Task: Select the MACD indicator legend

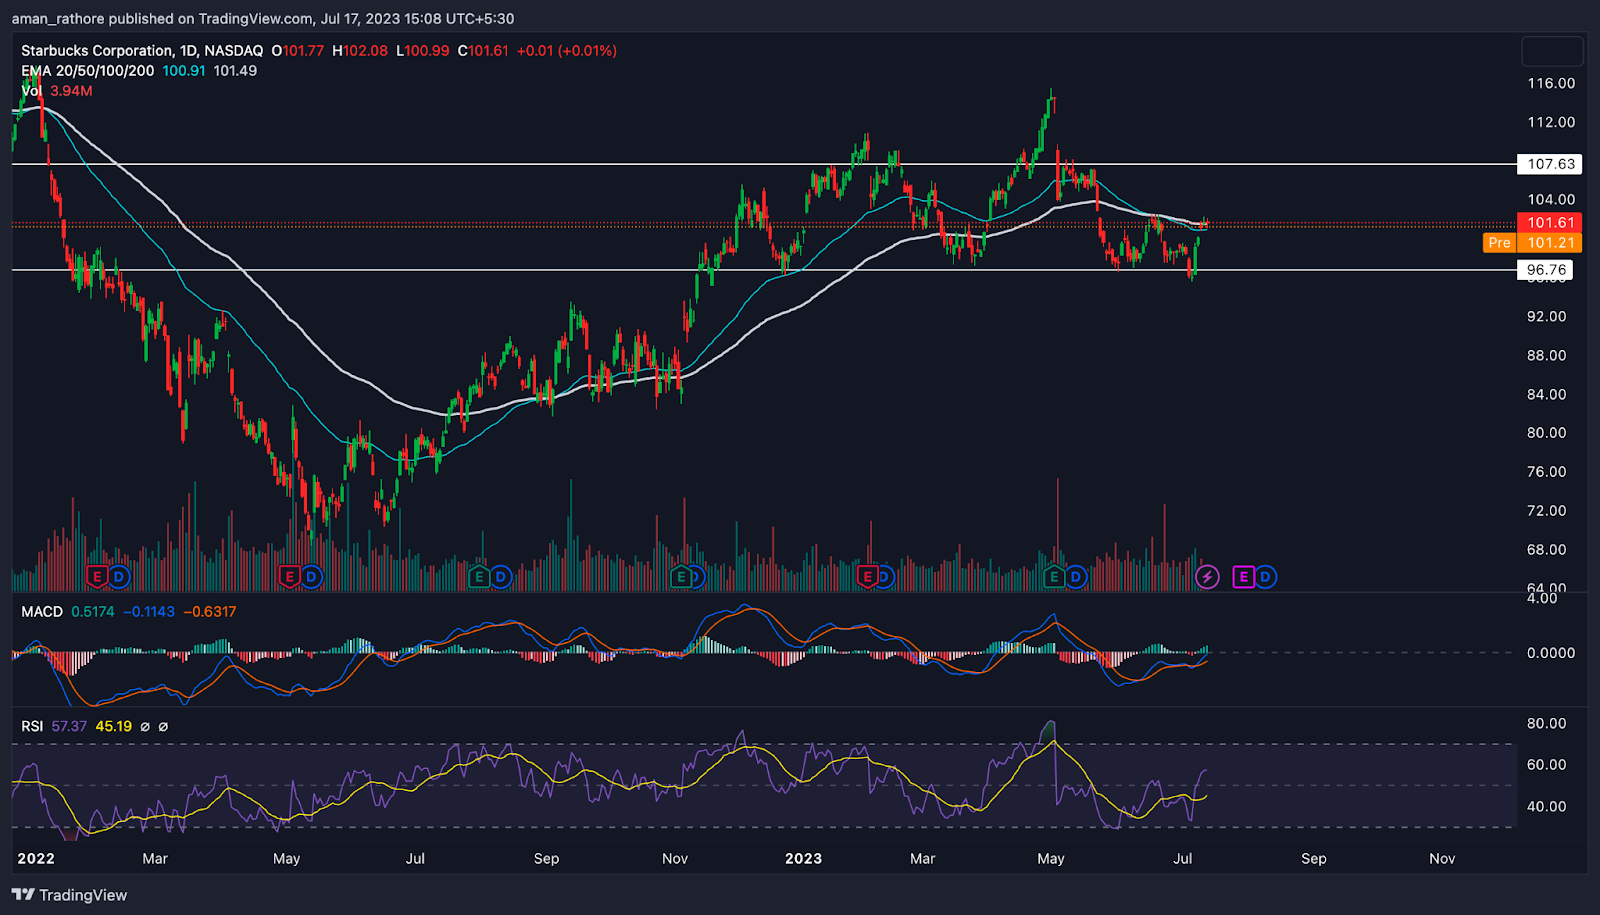Action: (42, 612)
